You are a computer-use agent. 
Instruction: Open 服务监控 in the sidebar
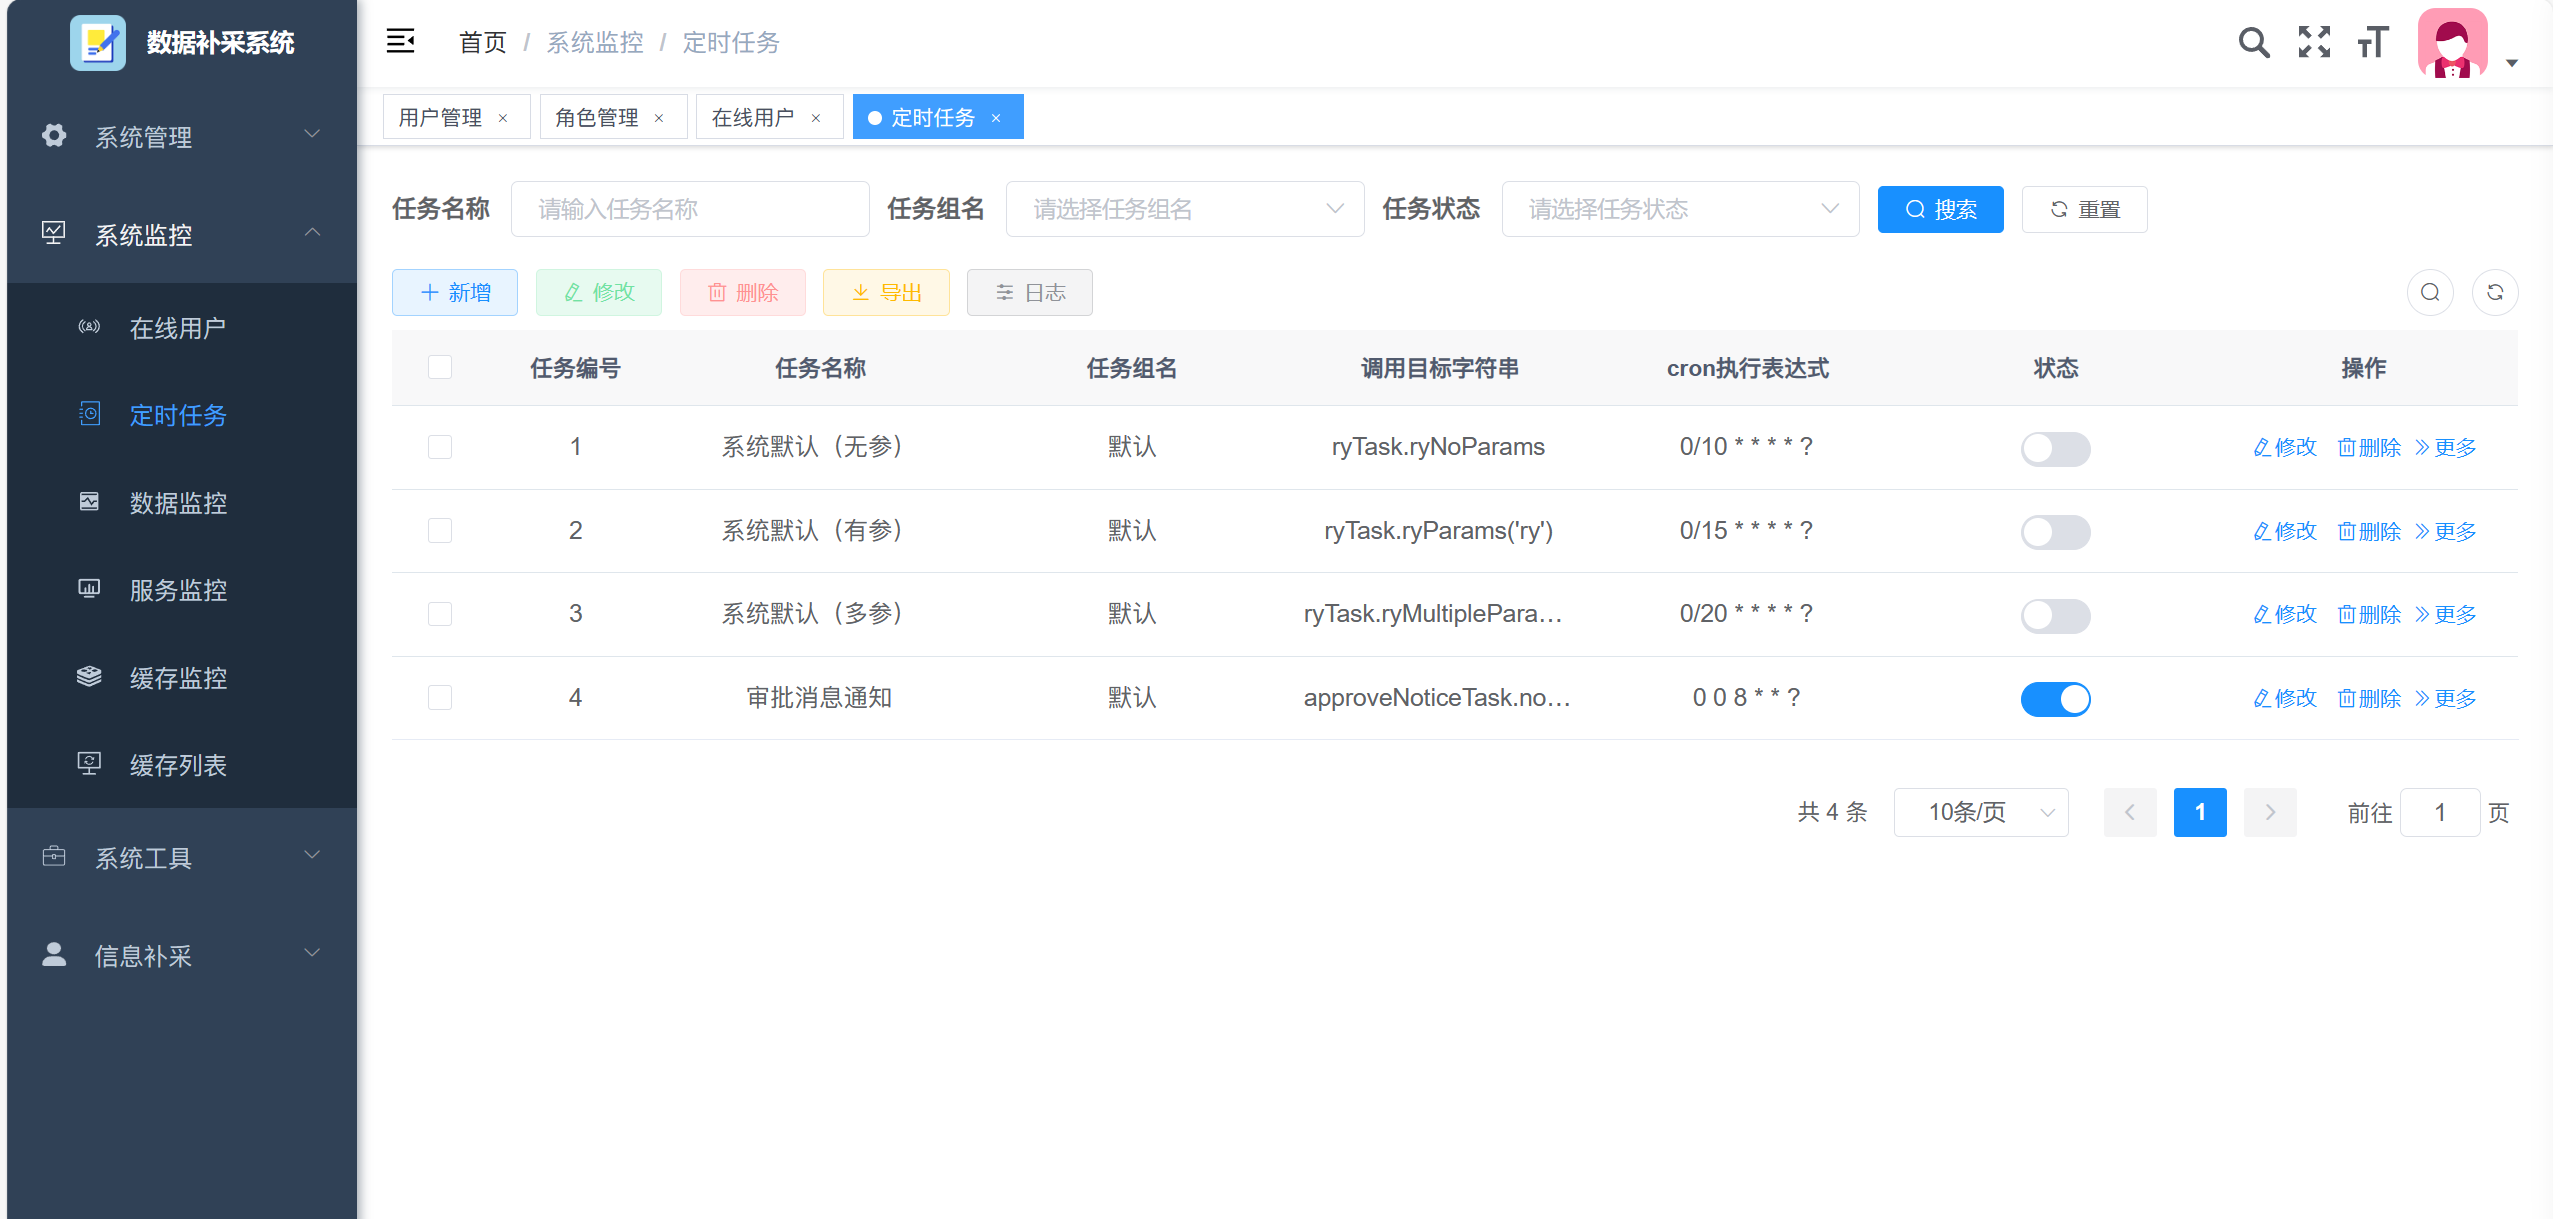[x=182, y=589]
